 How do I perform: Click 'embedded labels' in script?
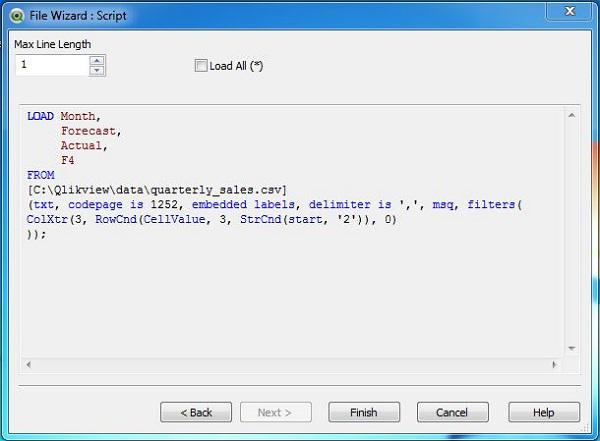pyautogui.click(x=243, y=204)
